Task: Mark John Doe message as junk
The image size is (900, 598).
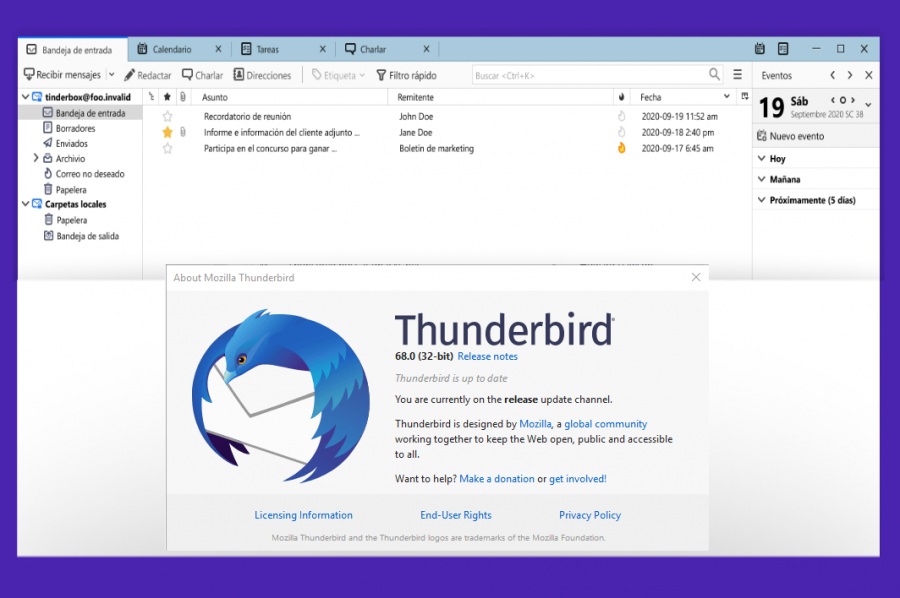Action: [x=621, y=117]
